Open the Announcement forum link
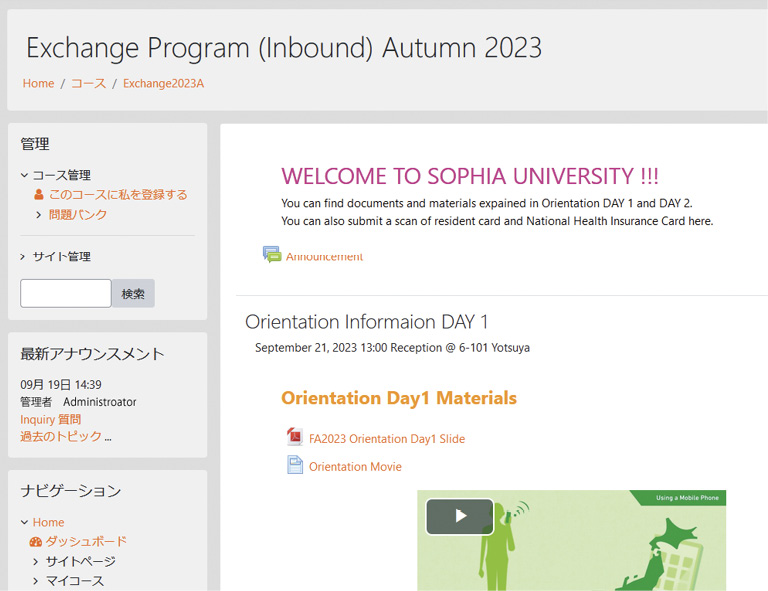 tap(324, 257)
